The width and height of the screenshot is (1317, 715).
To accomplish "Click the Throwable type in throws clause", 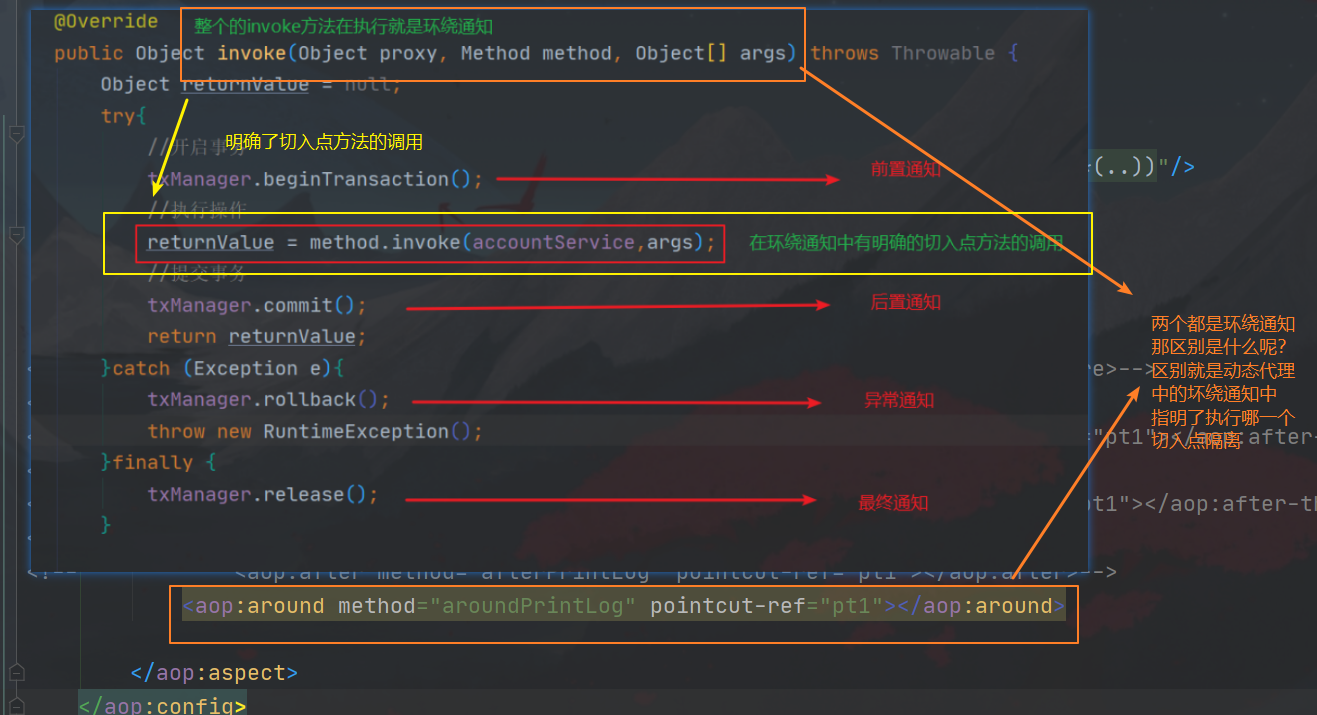I will coord(943,53).
